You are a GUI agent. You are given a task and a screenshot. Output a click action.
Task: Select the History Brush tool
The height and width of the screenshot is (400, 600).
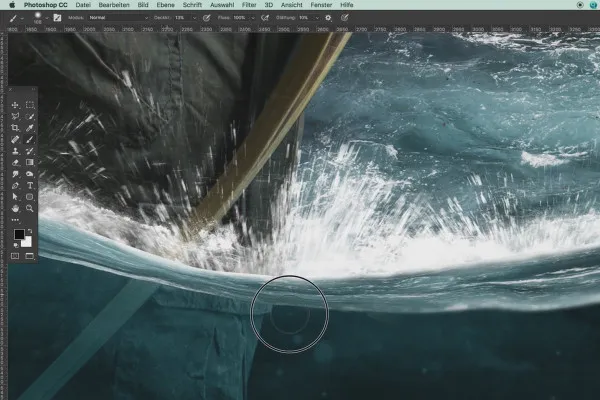click(29, 151)
